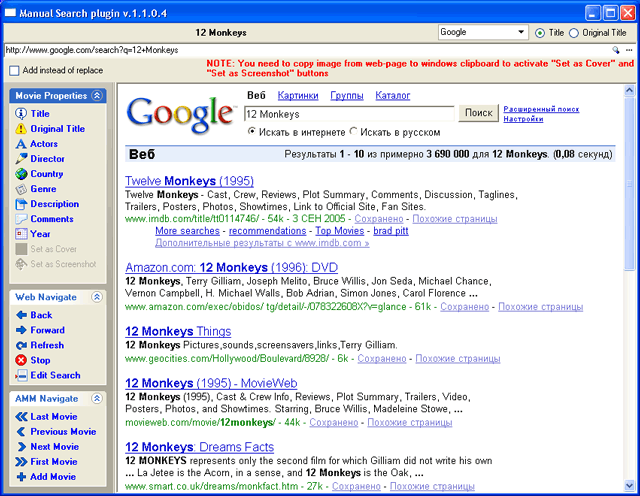
Task: Open the Картинки tab on Google
Action: click(x=298, y=96)
